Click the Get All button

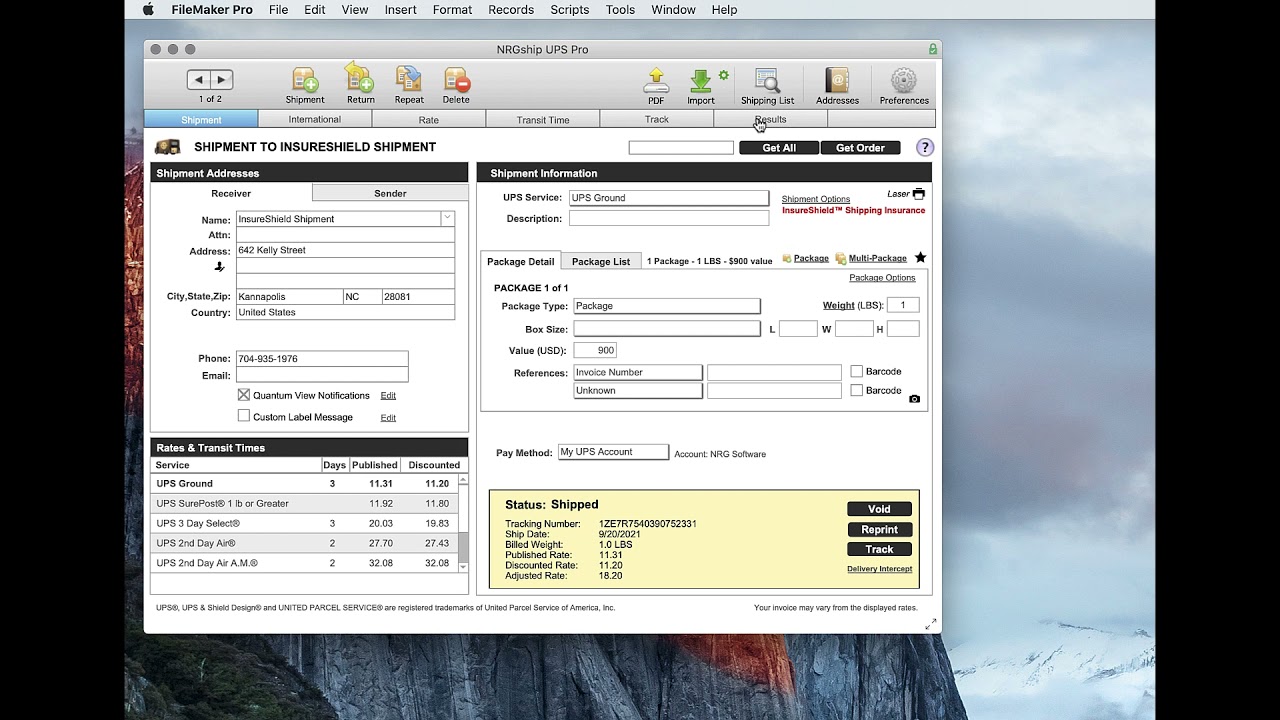click(779, 148)
